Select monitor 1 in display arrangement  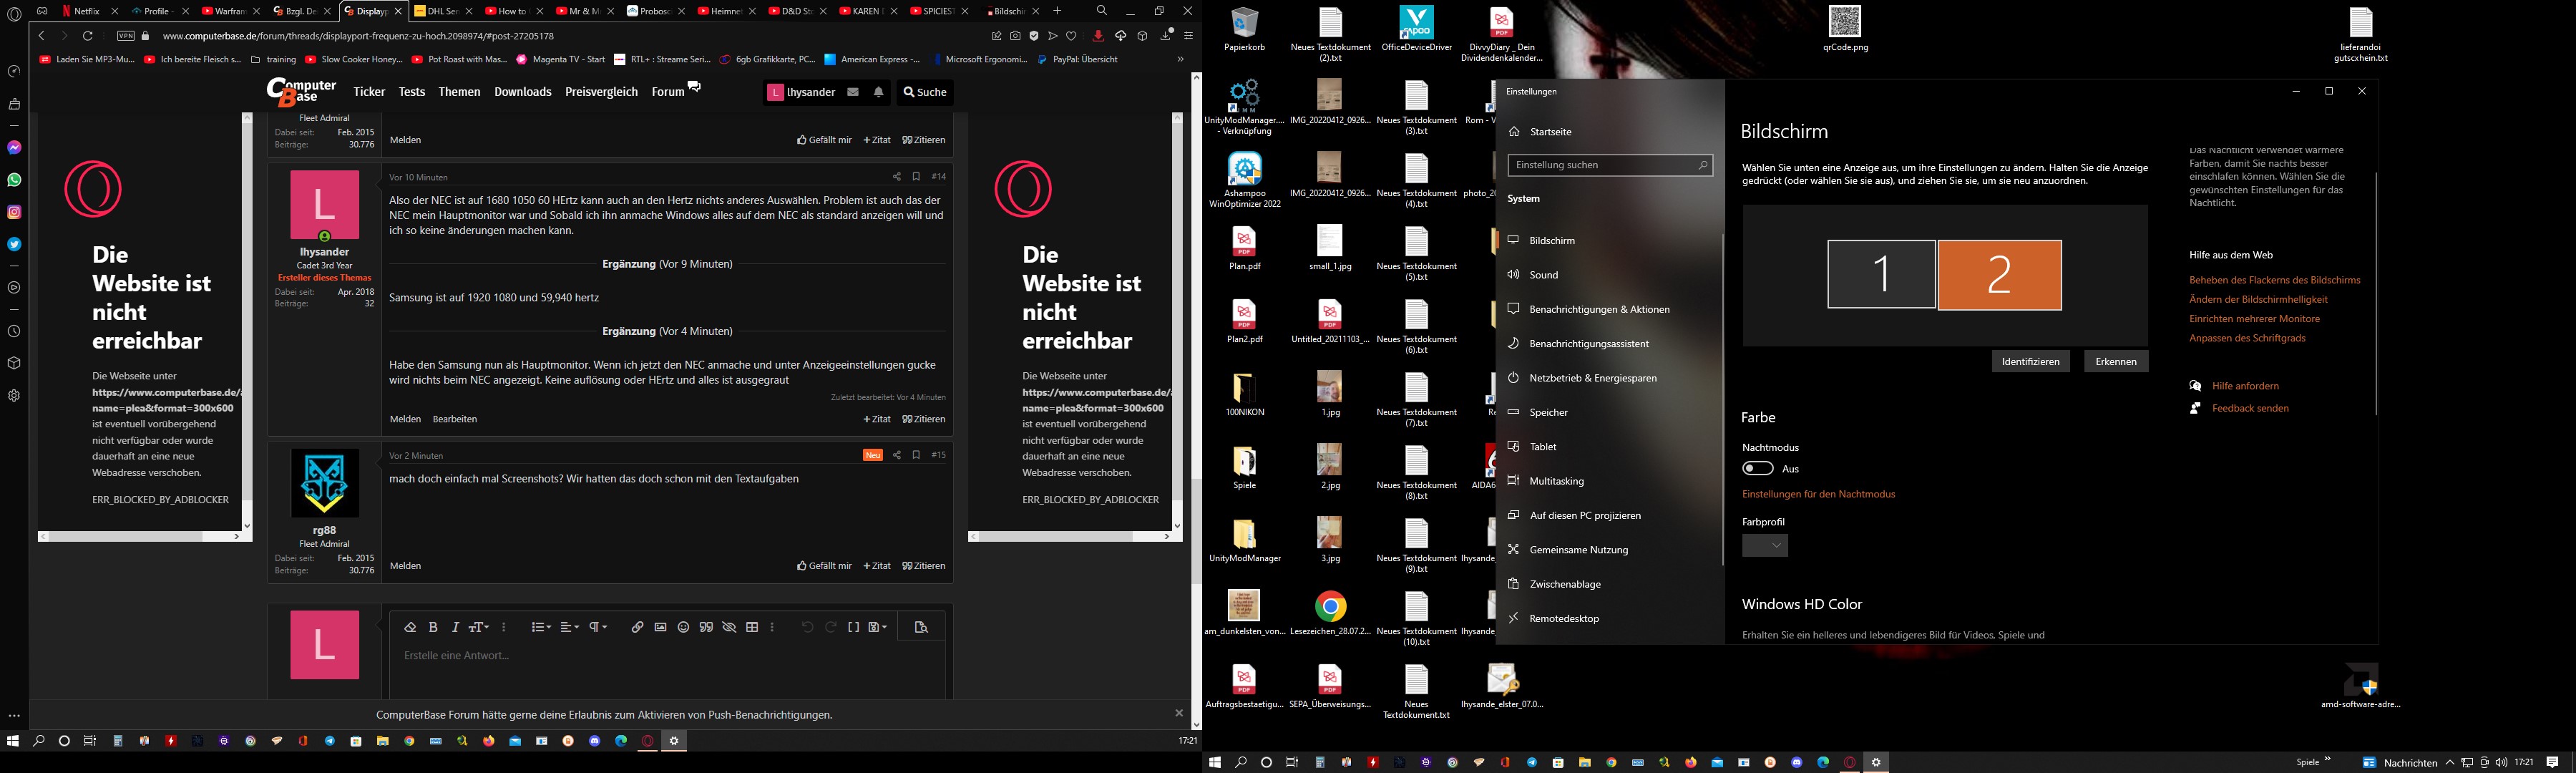(x=1881, y=274)
